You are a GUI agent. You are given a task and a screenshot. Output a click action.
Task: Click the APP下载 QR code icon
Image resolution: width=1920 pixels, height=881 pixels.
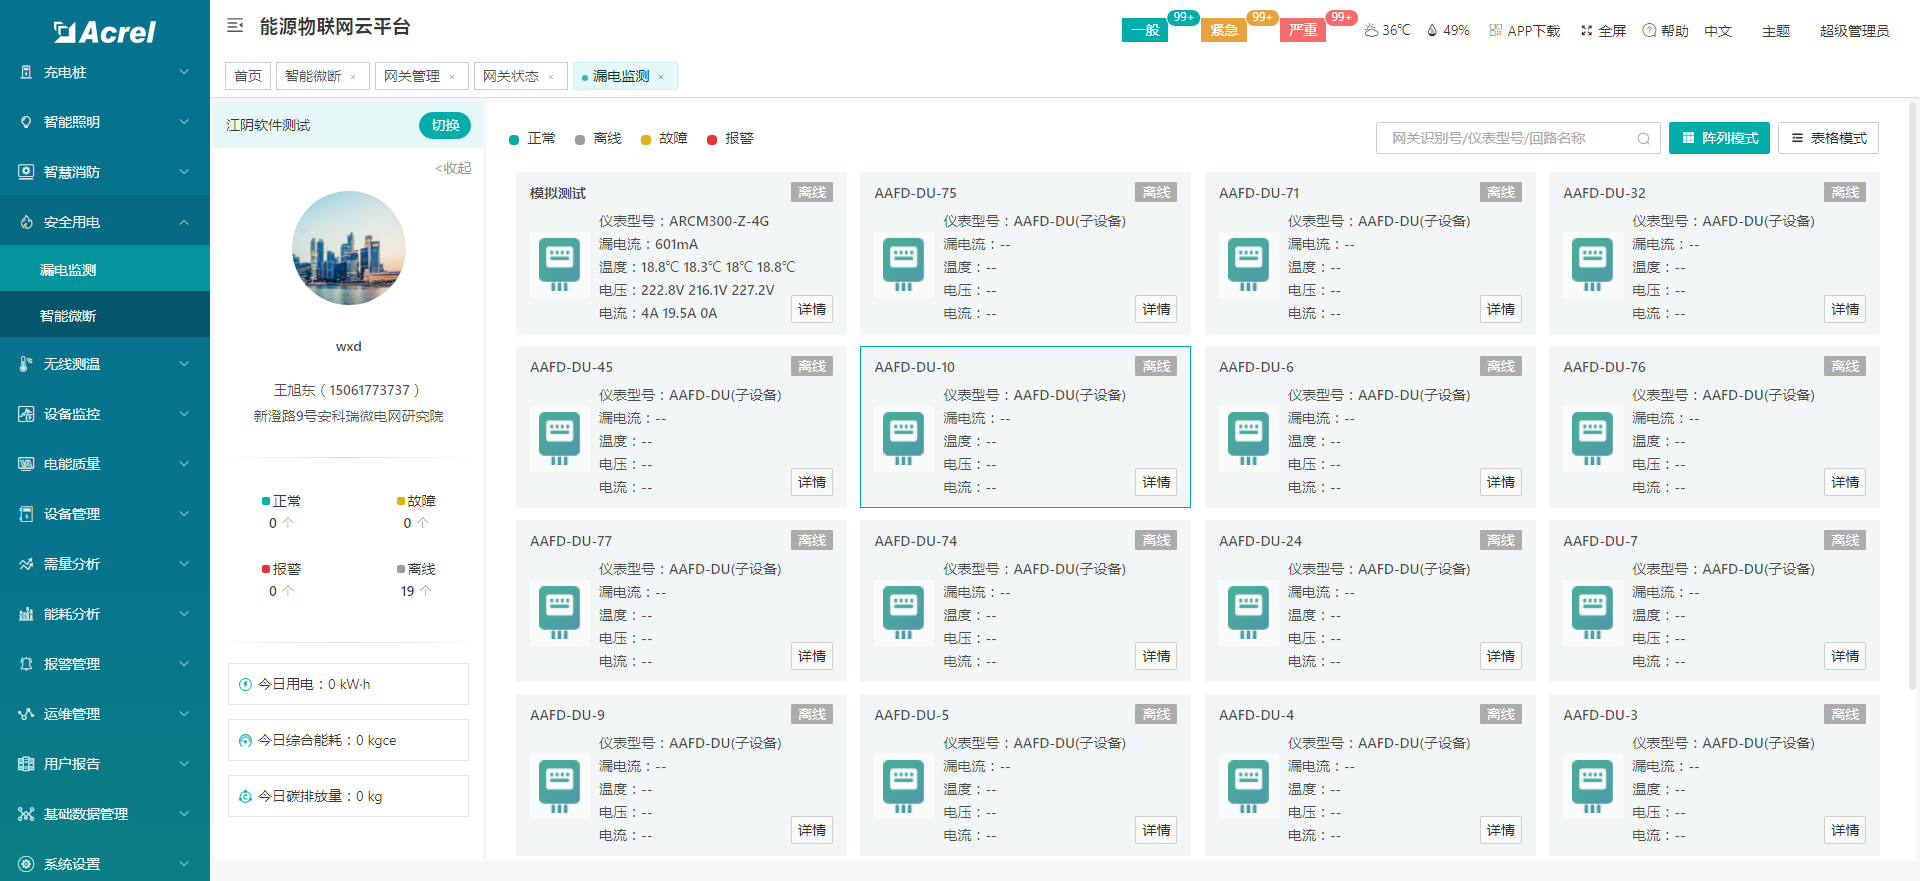pyautogui.click(x=1495, y=31)
